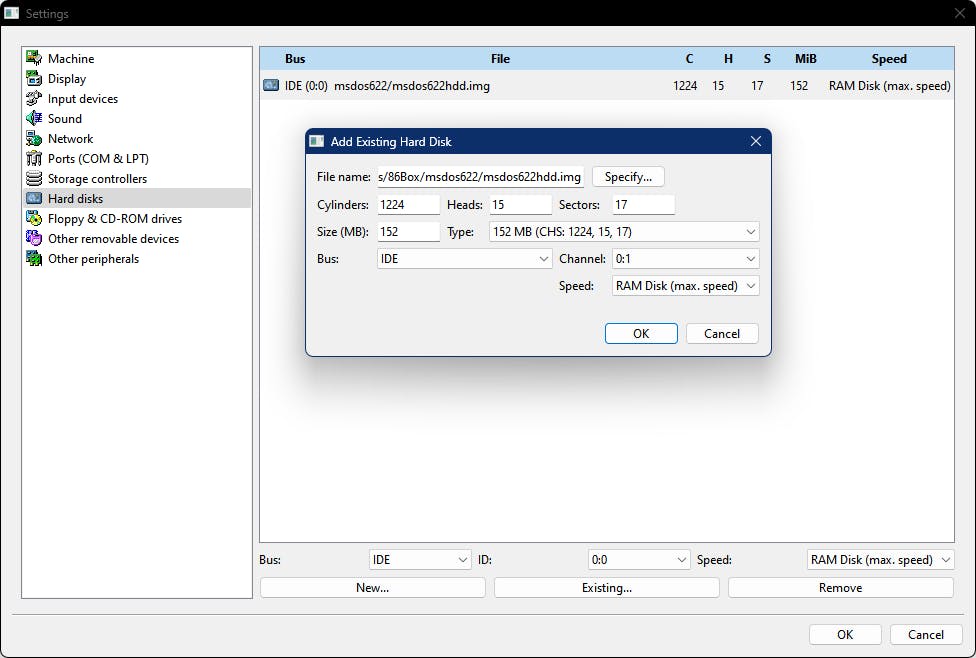Click the Machine category icon

[34, 58]
